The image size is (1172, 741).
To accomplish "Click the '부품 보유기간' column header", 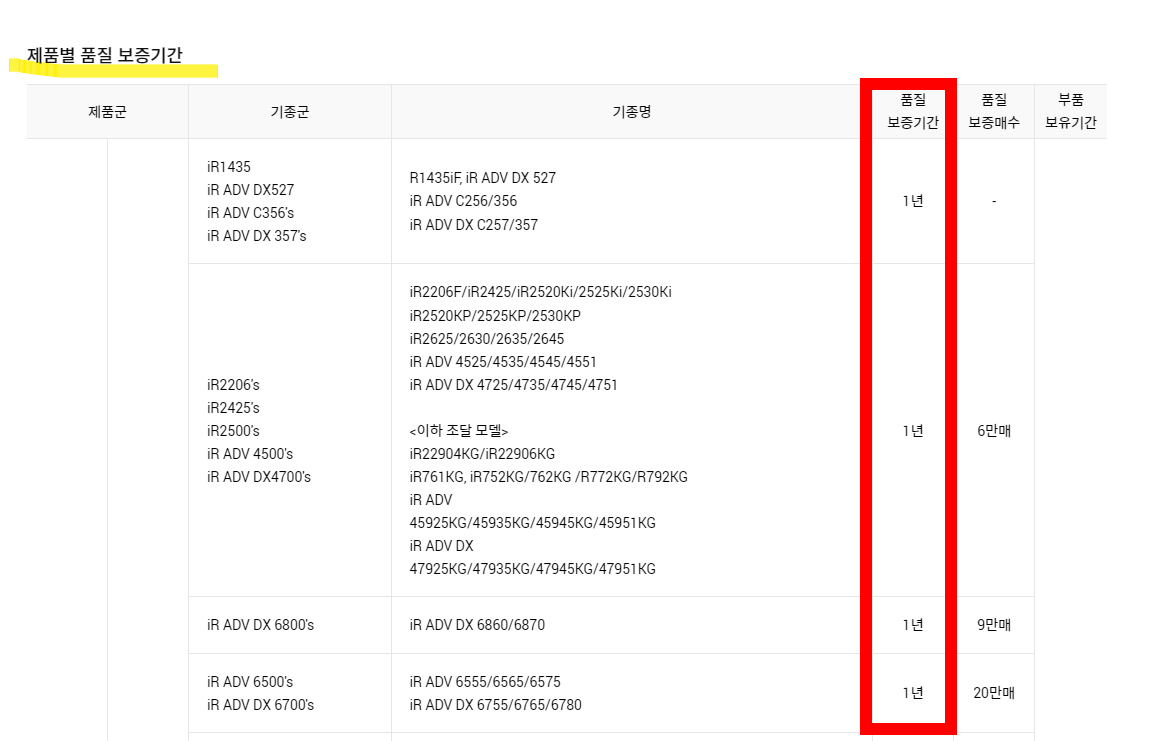I will click(1070, 111).
